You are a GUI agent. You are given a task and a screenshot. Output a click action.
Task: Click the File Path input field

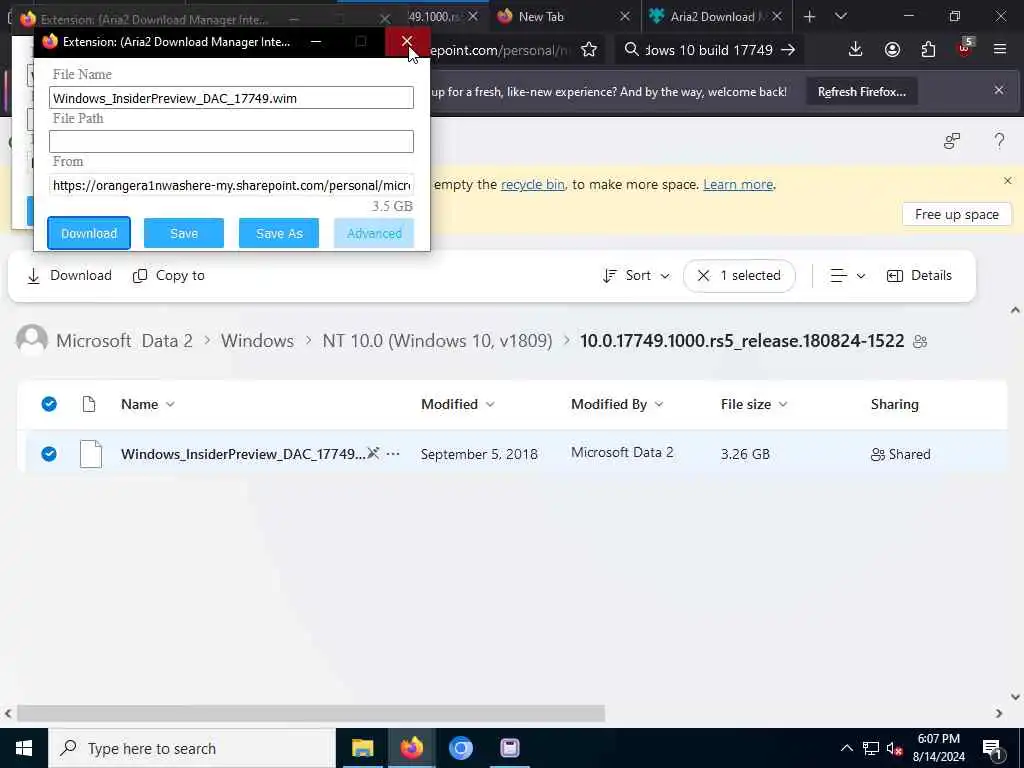(x=231, y=141)
